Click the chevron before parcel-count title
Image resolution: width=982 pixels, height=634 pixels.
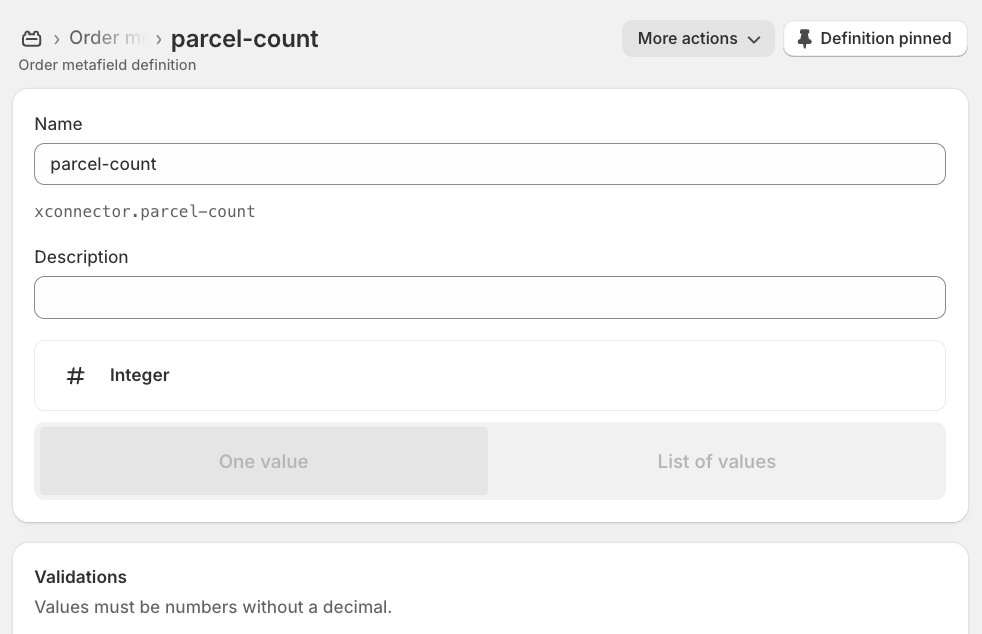158,39
